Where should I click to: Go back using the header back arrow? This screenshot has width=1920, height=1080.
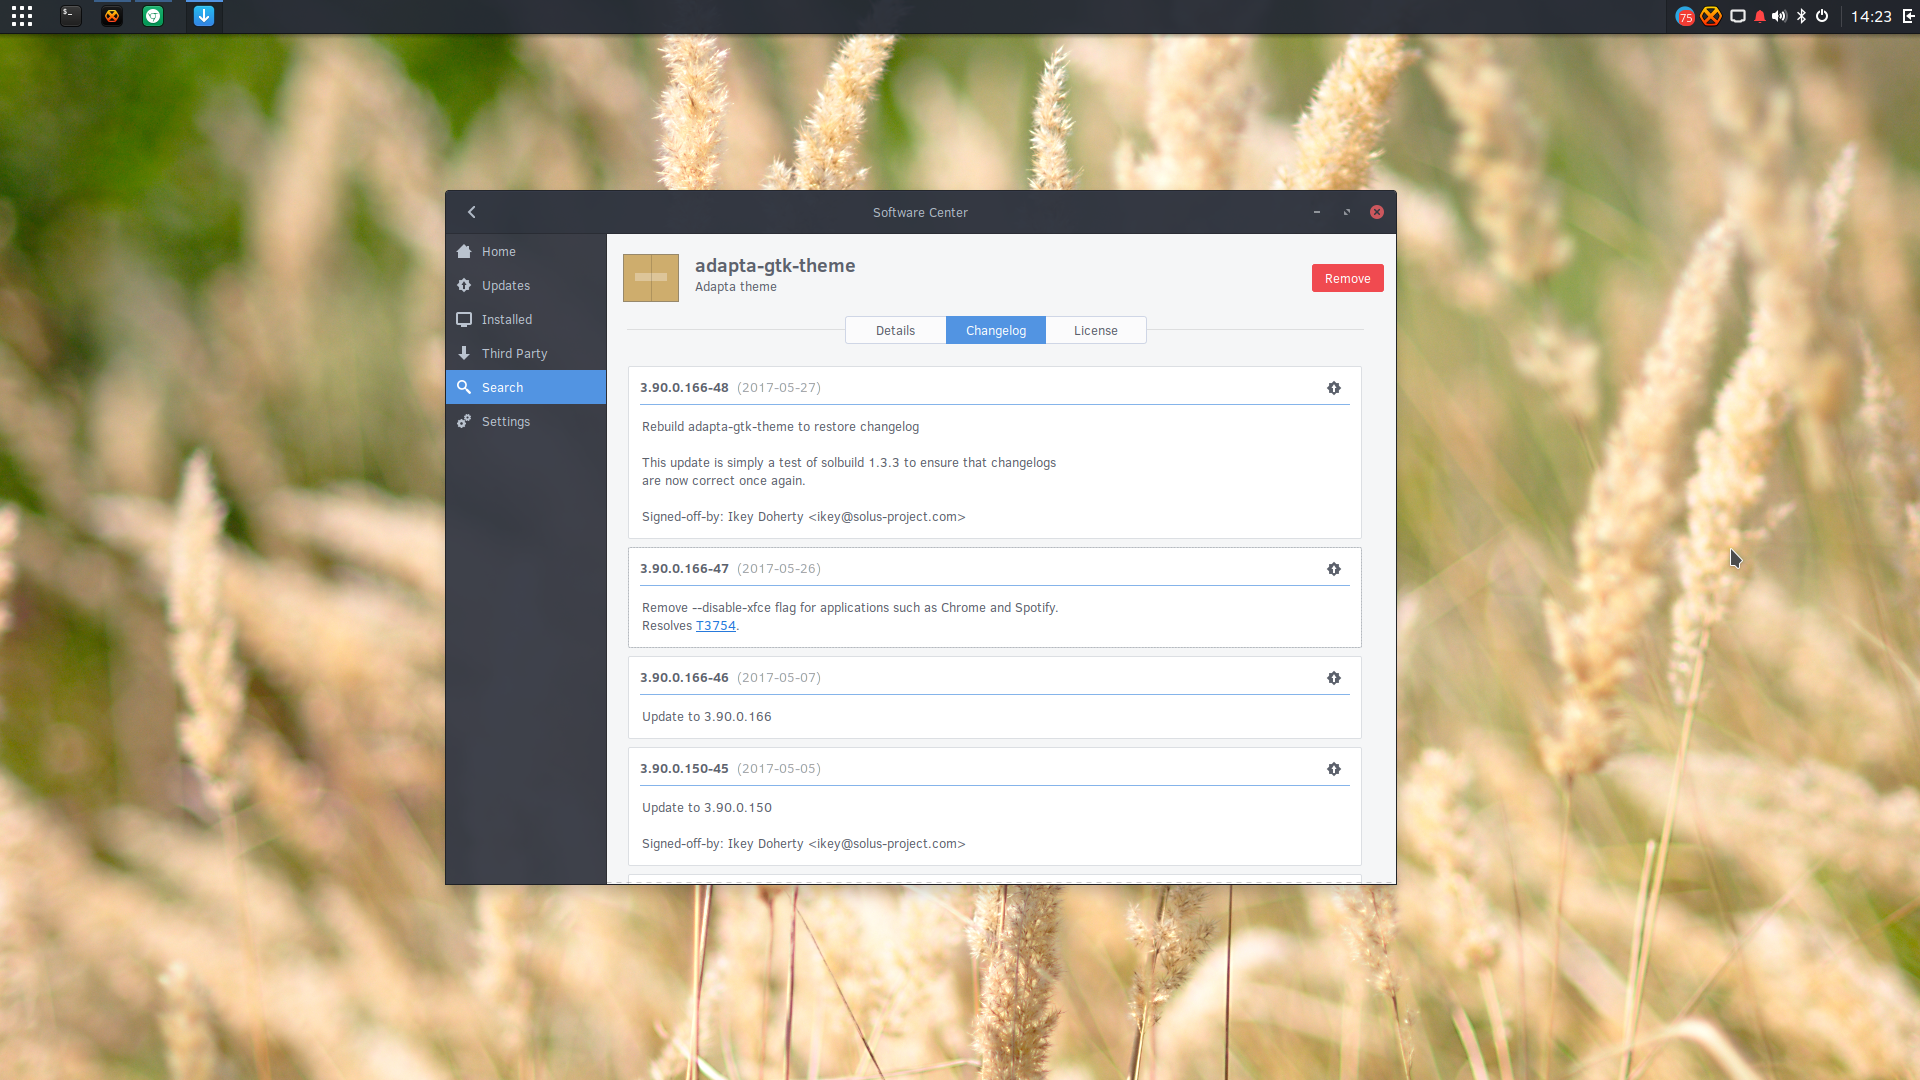(472, 212)
